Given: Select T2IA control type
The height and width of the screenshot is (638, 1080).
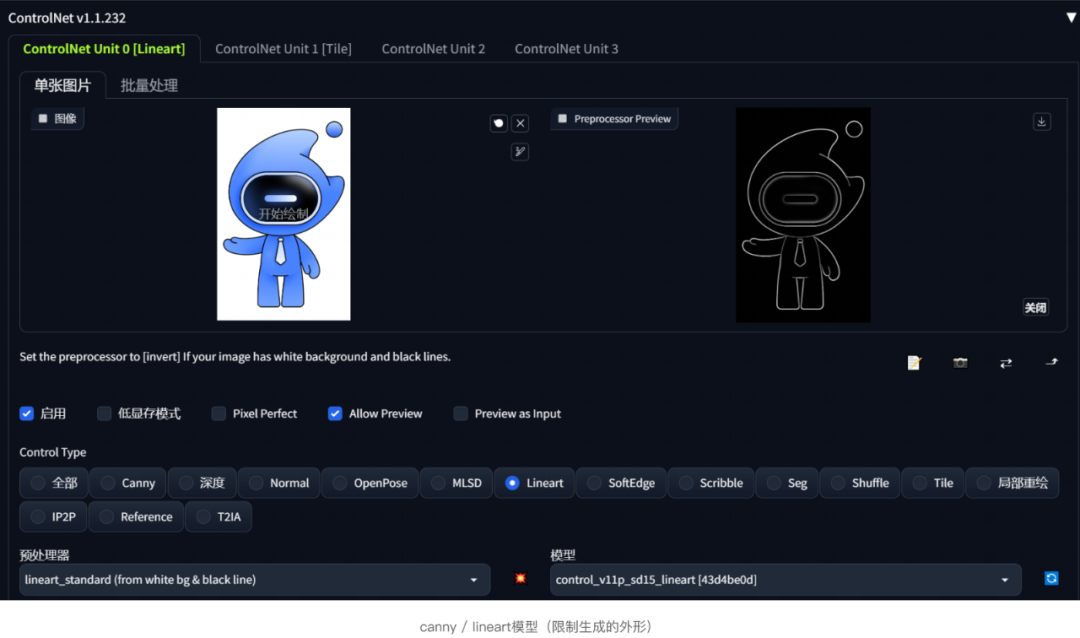Looking at the screenshot, I should coord(219,517).
